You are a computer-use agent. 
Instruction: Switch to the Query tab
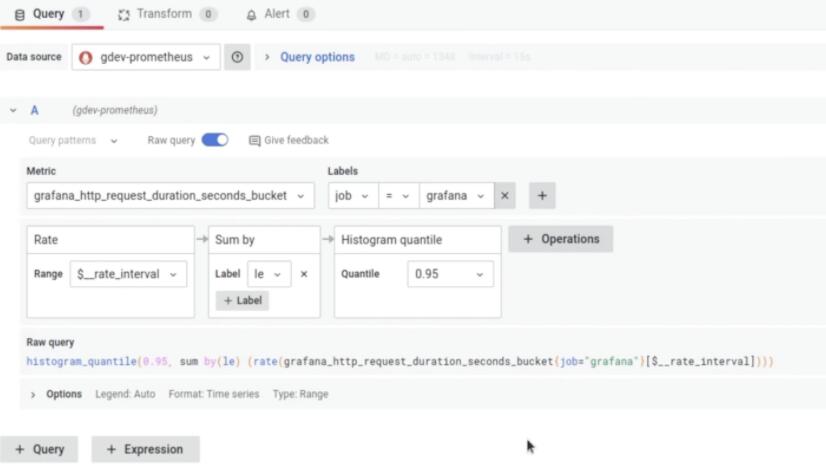51,14
